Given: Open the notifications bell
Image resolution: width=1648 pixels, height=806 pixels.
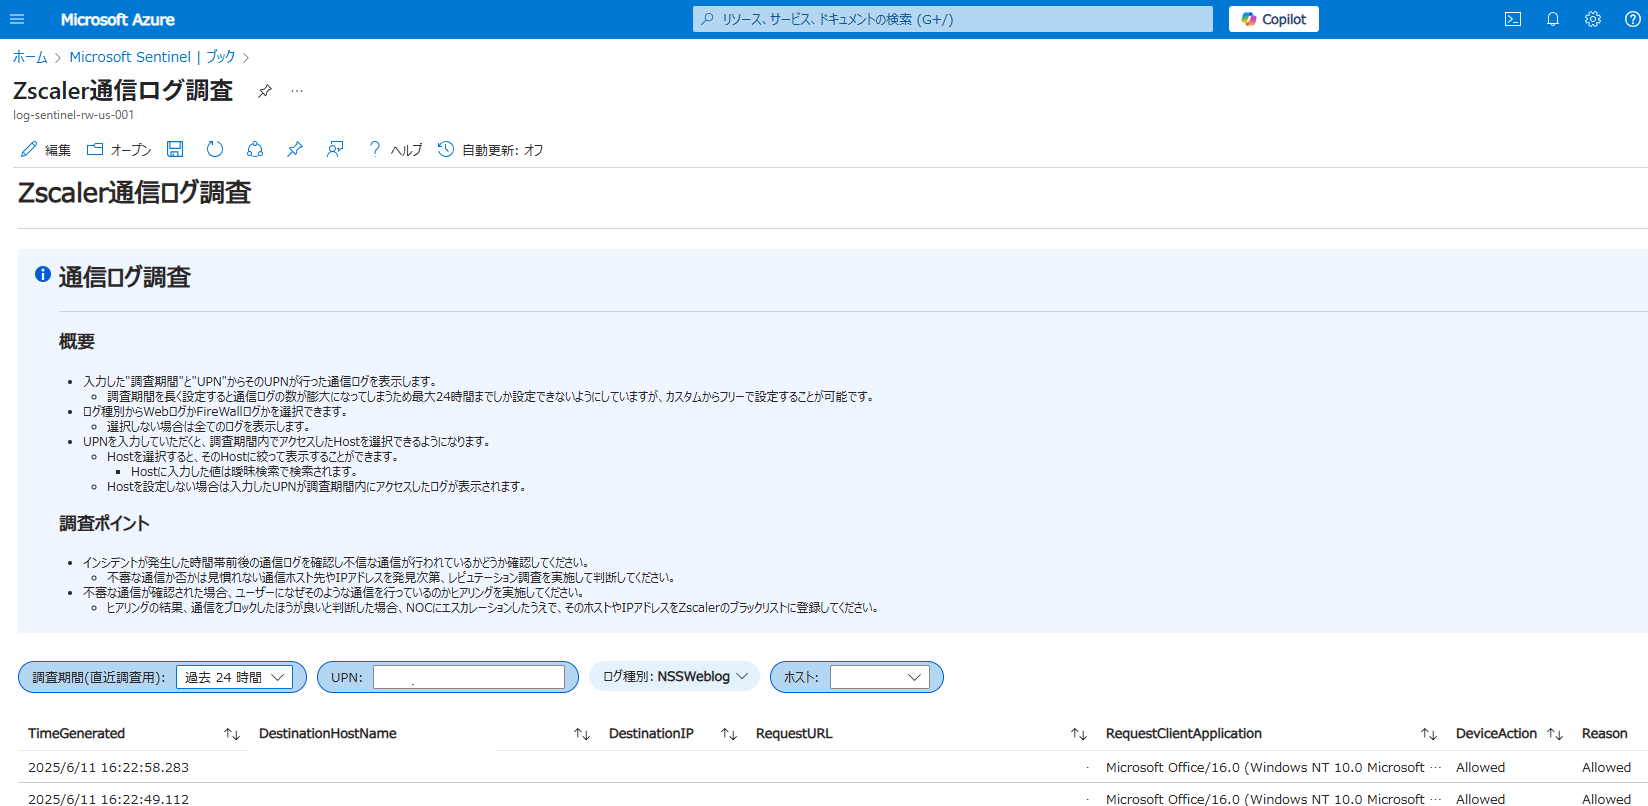Looking at the screenshot, I should point(1553,19).
